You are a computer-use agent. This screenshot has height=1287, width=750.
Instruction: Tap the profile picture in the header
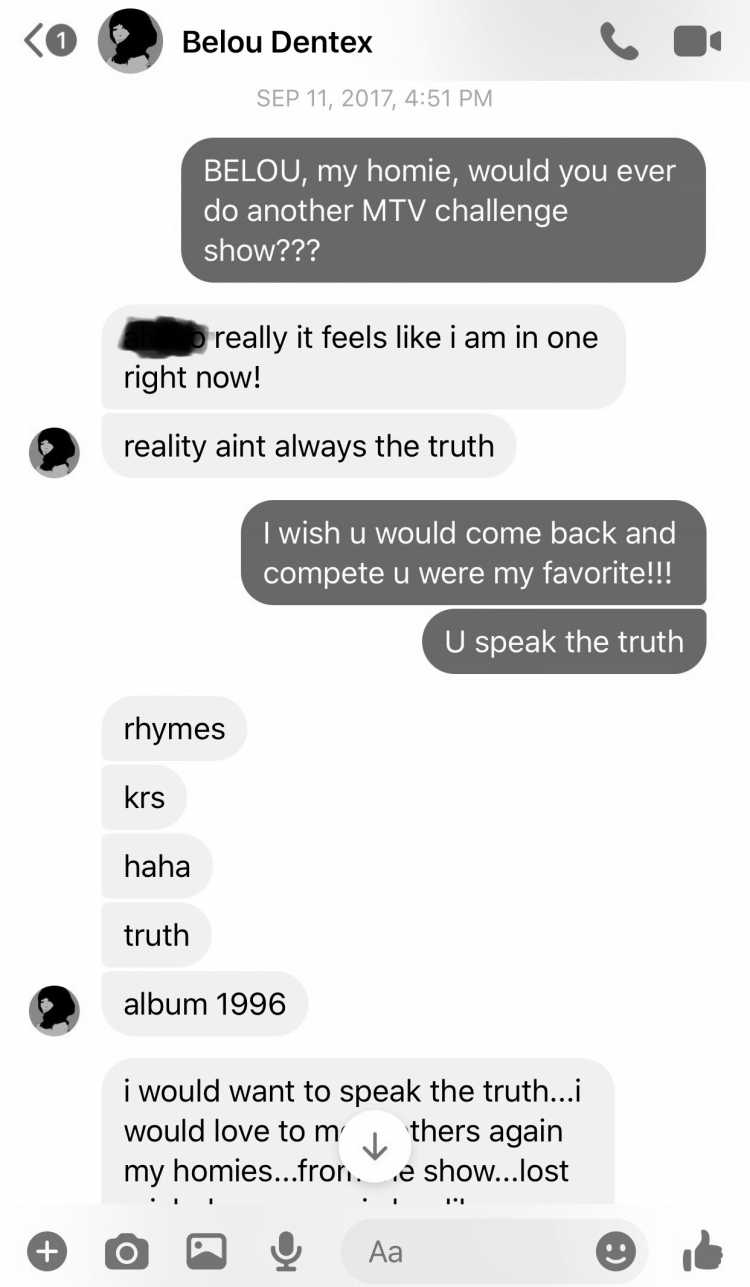point(130,41)
